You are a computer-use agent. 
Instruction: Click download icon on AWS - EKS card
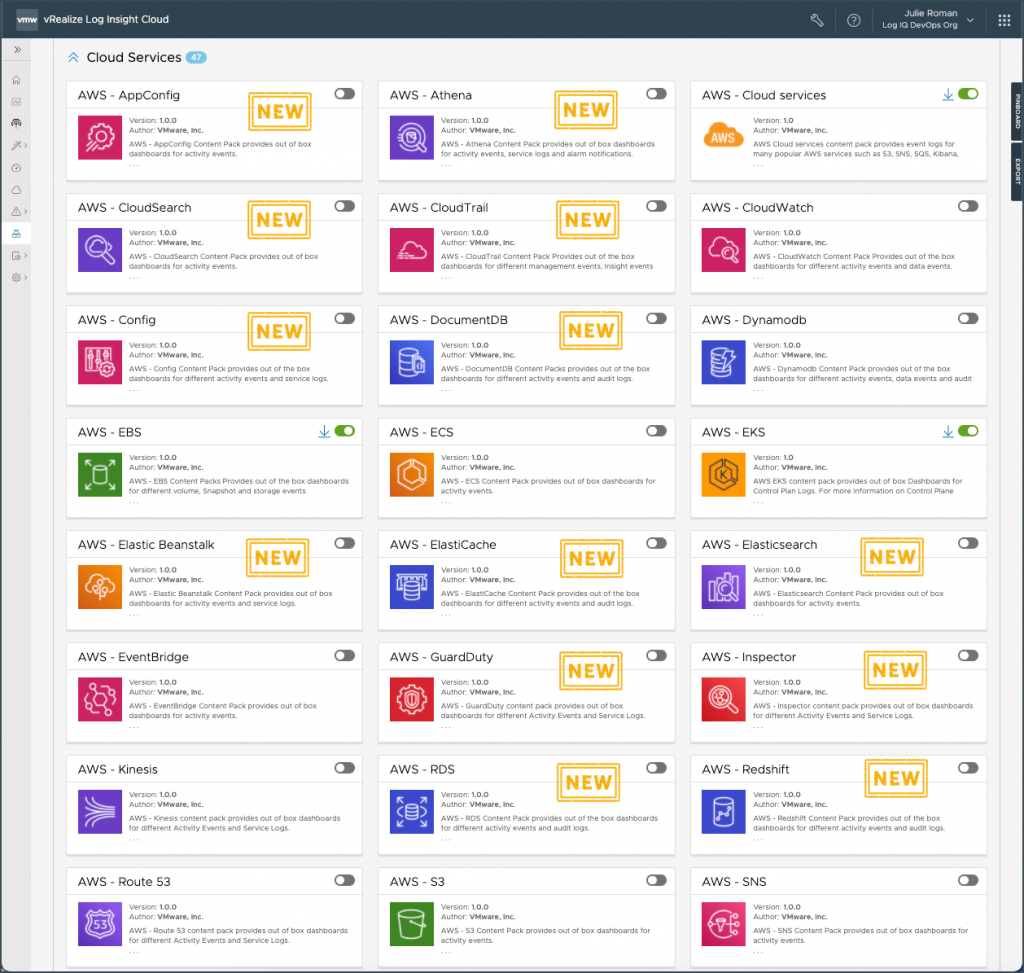coord(948,432)
